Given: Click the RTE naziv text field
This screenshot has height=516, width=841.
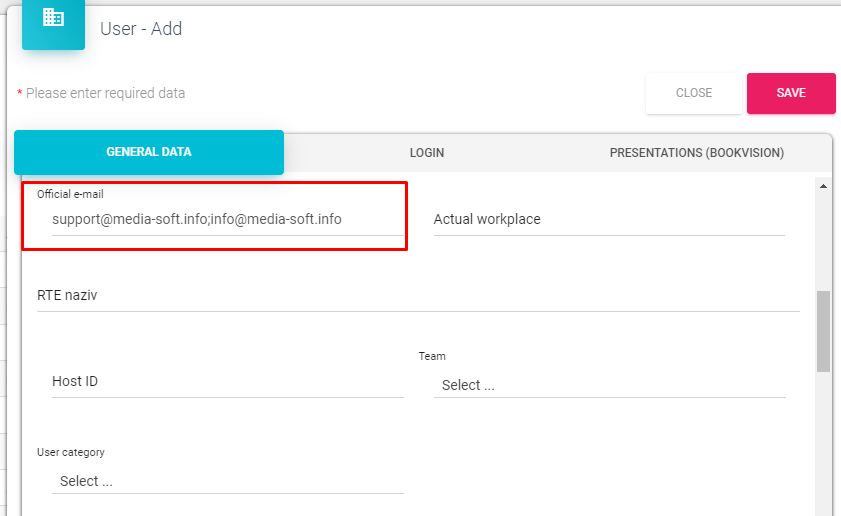Looking at the screenshot, I should coord(417,296).
